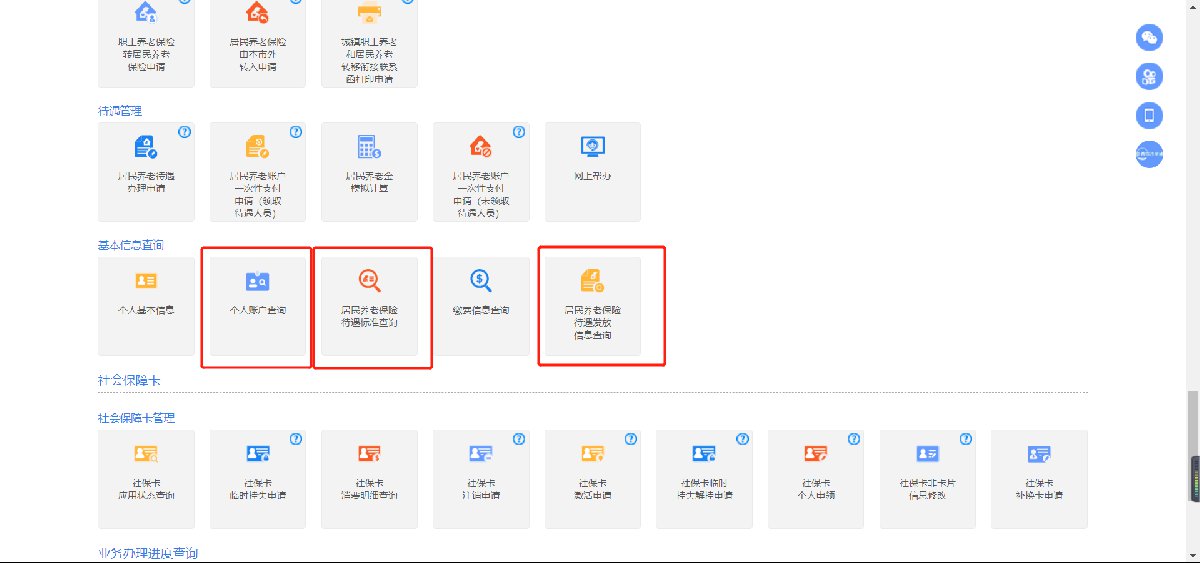Show help for 社保卡临时挂失解挂申请
The height and width of the screenshot is (563, 1200).
pyautogui.click(x=742, y=439)
